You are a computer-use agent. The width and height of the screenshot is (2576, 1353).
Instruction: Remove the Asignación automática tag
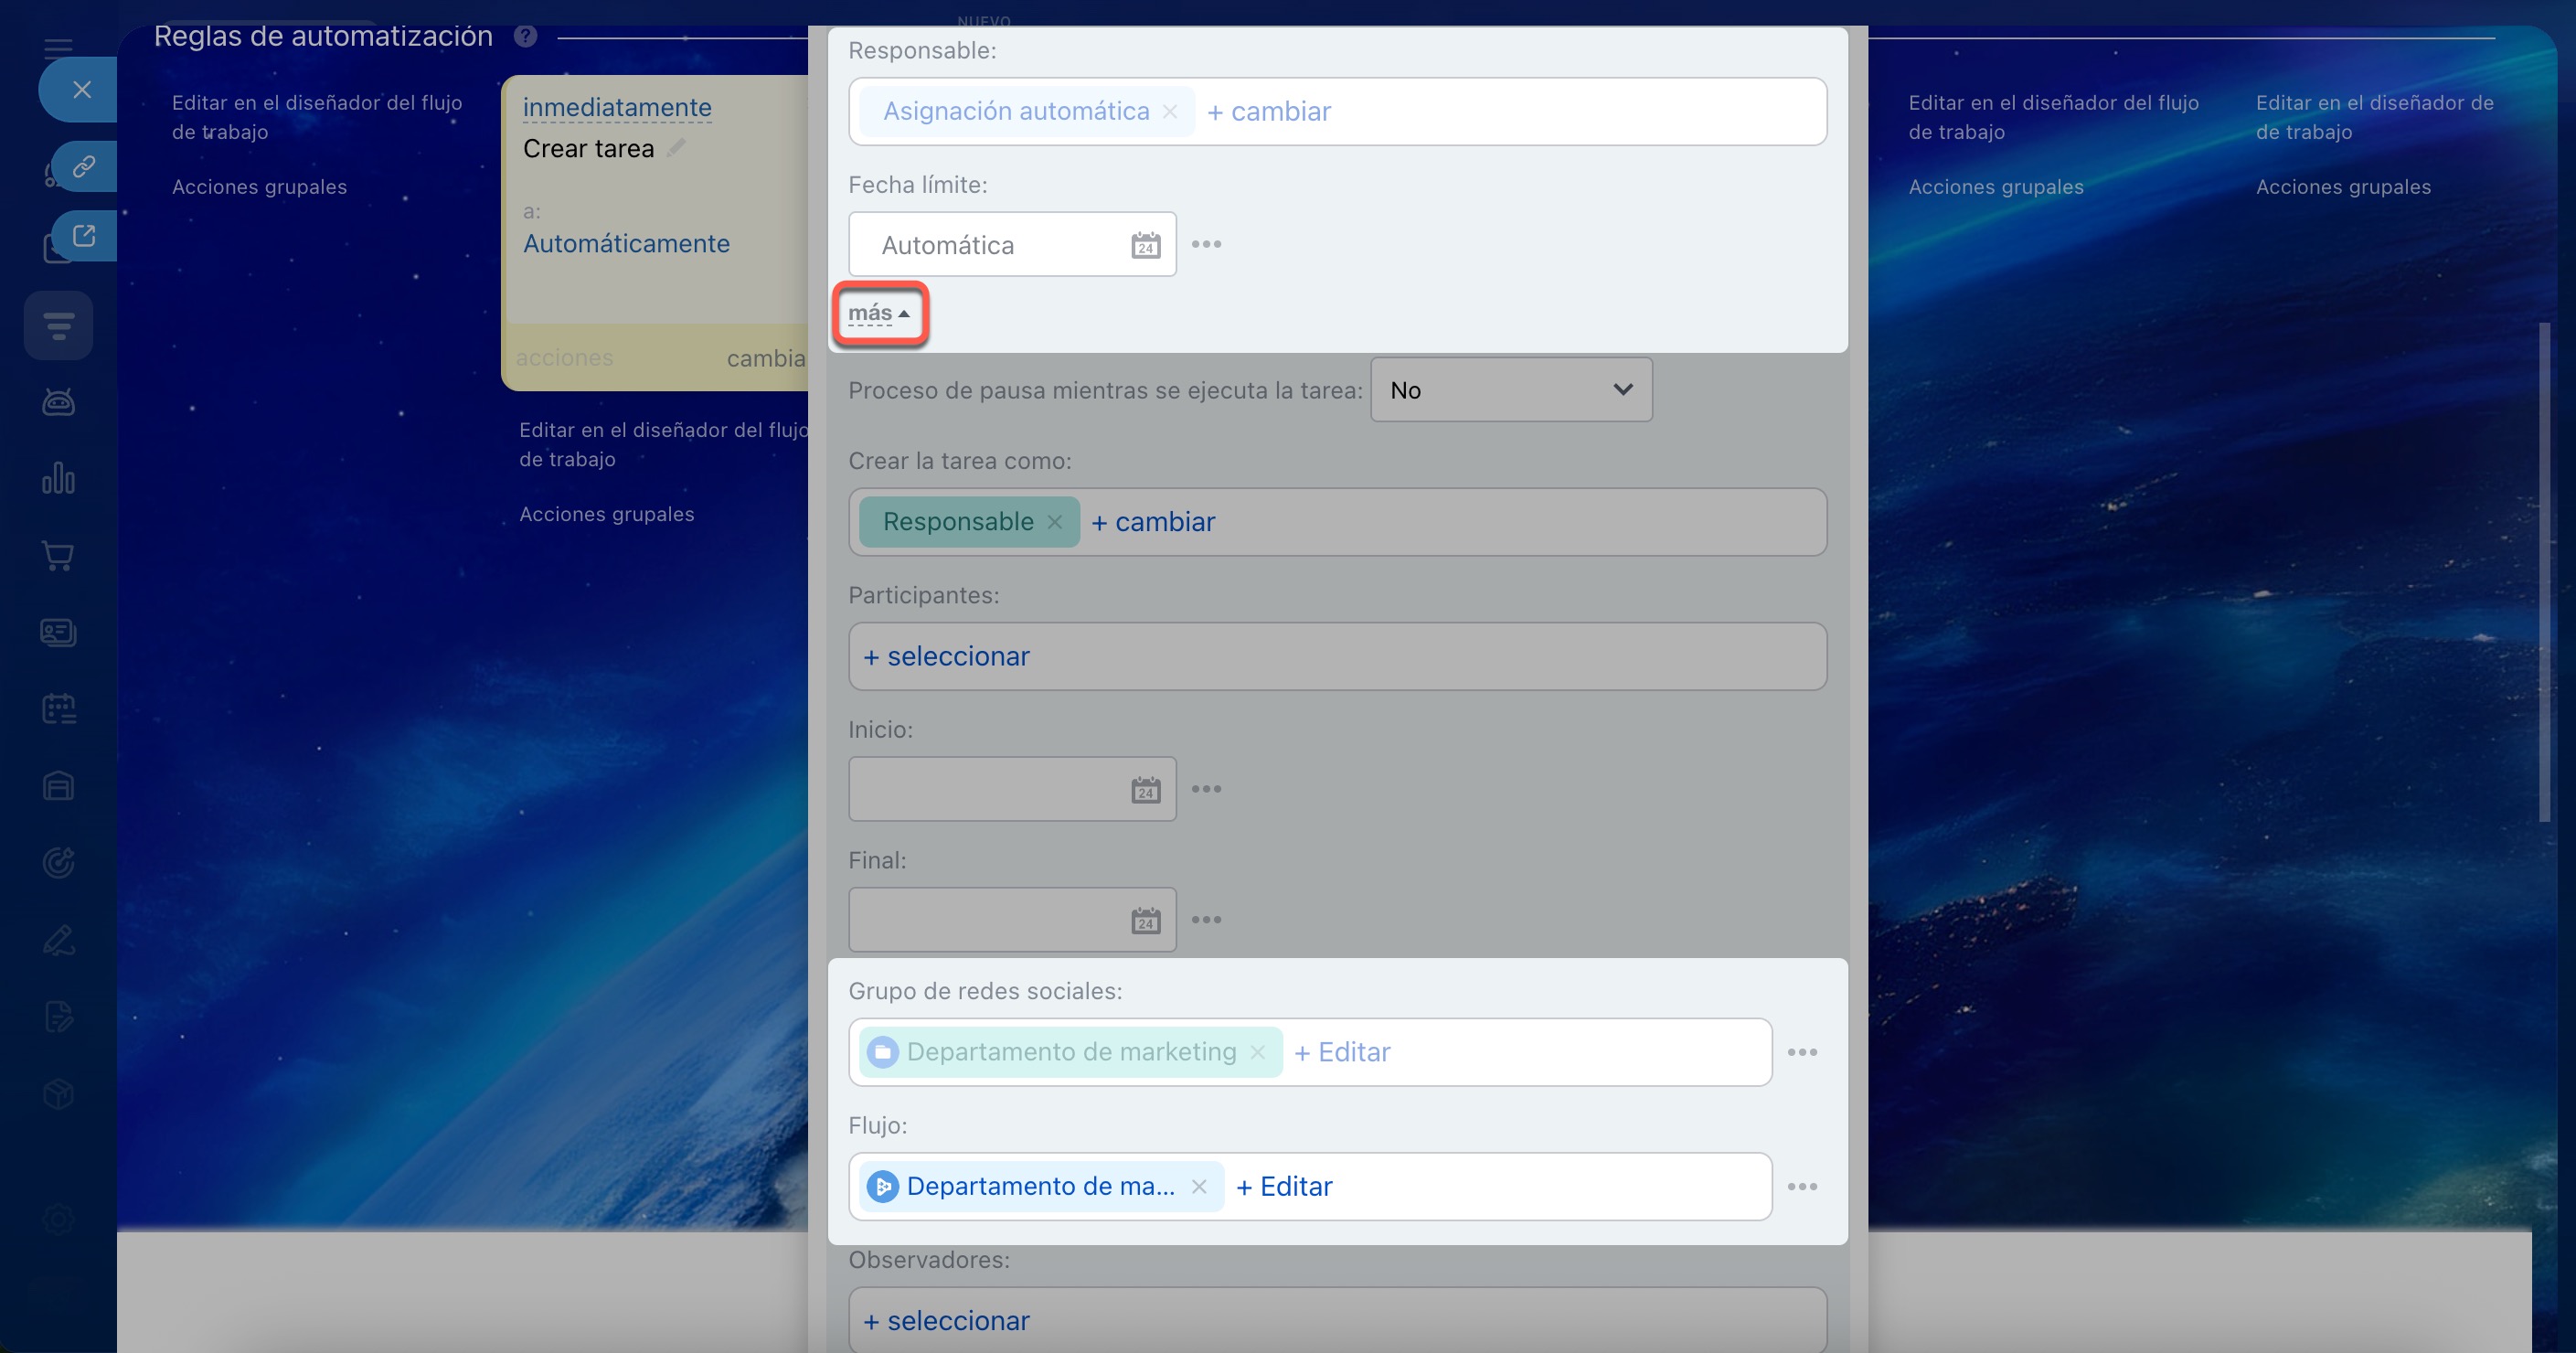(1169, 112)
